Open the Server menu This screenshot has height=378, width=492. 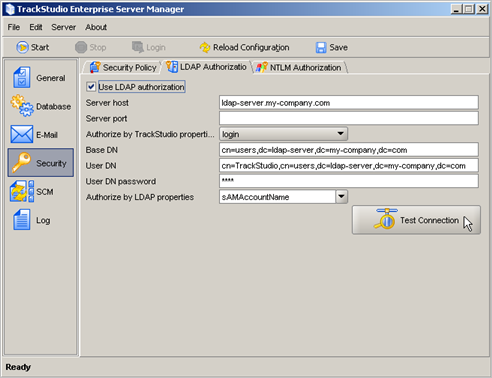(63, 27)
